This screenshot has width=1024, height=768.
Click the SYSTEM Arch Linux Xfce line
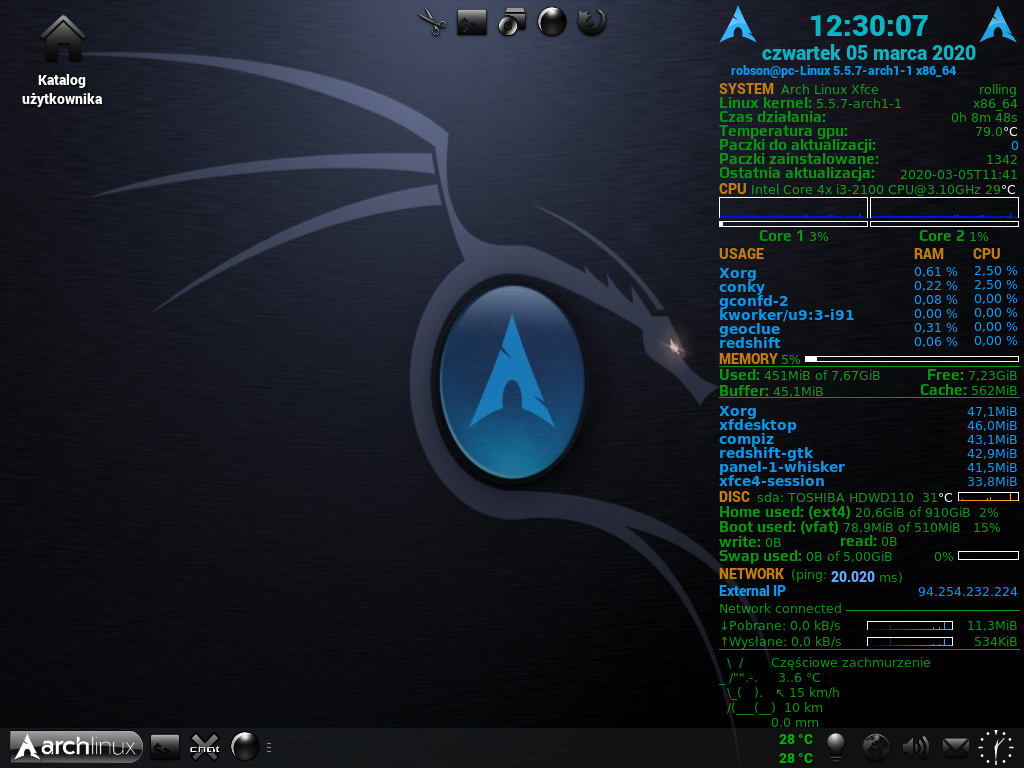868,89
